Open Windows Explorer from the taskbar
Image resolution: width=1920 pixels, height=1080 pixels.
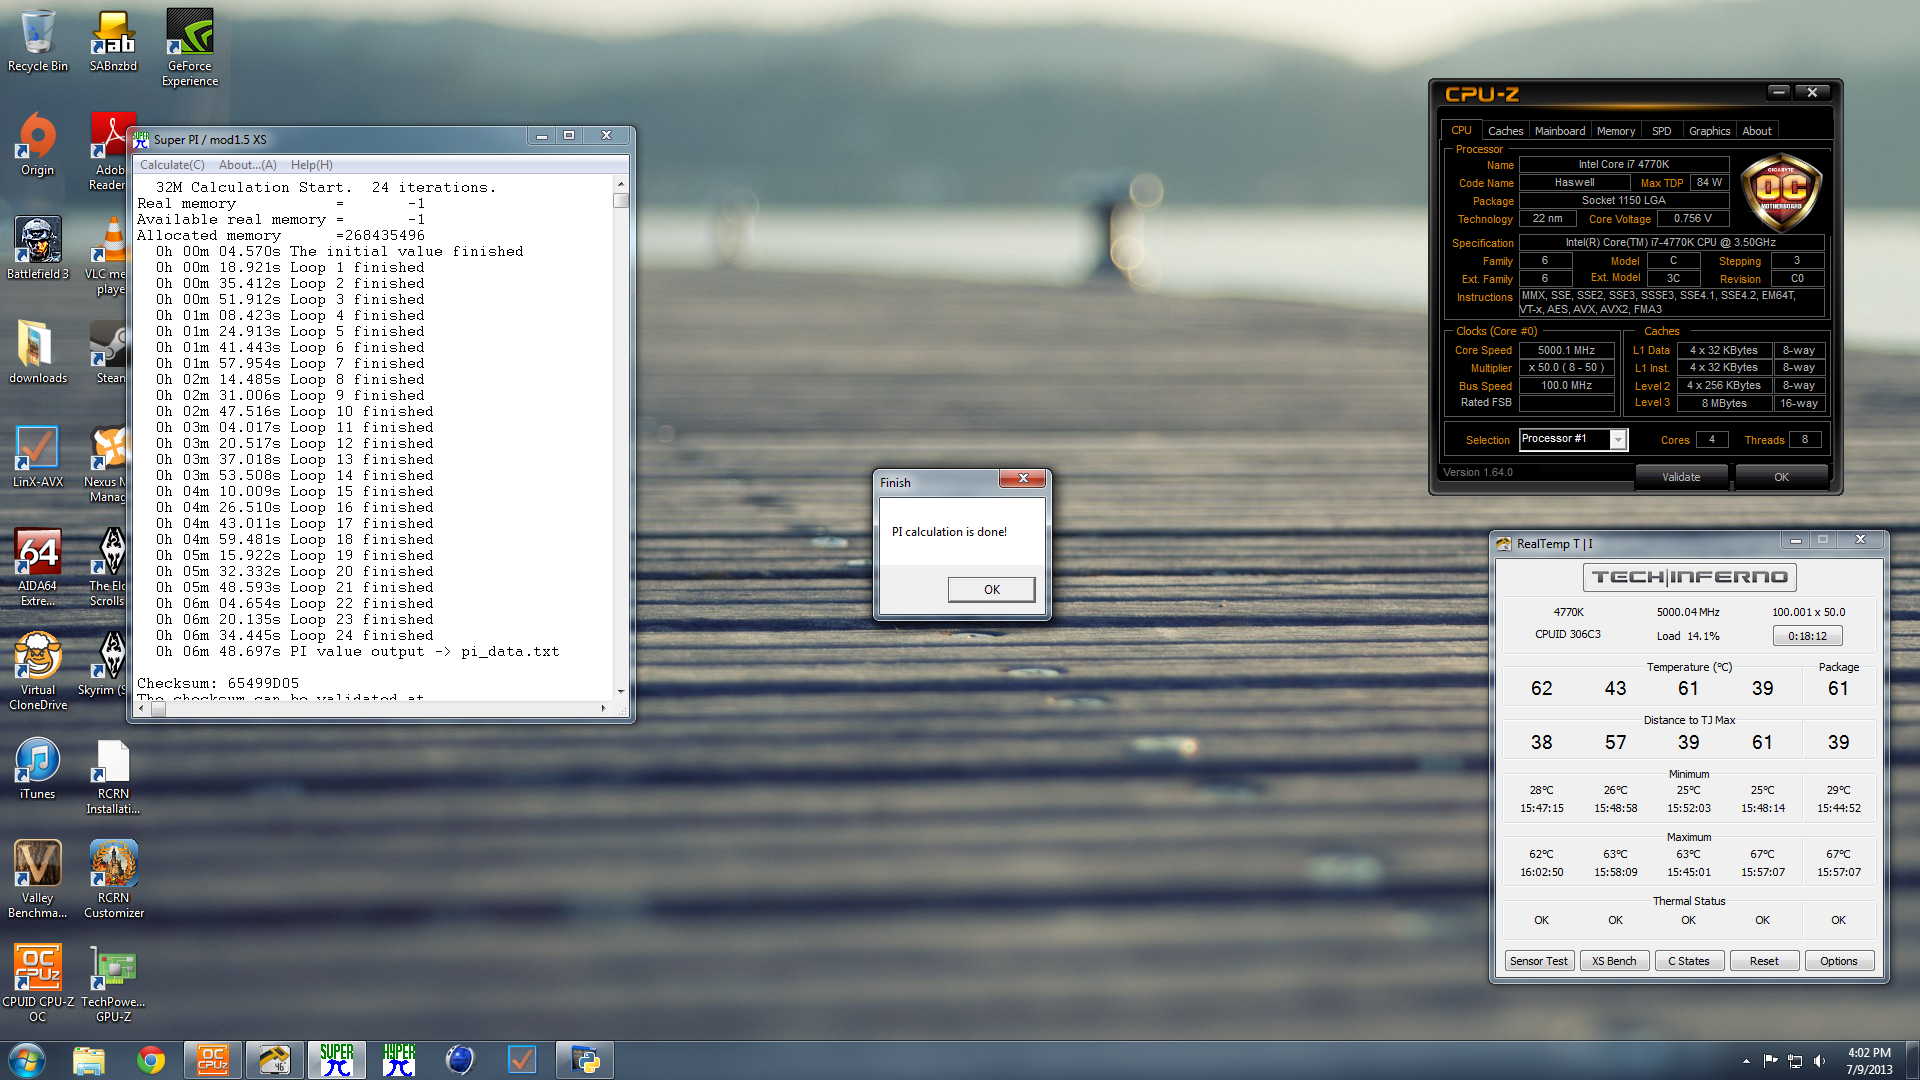[89, 1060]
